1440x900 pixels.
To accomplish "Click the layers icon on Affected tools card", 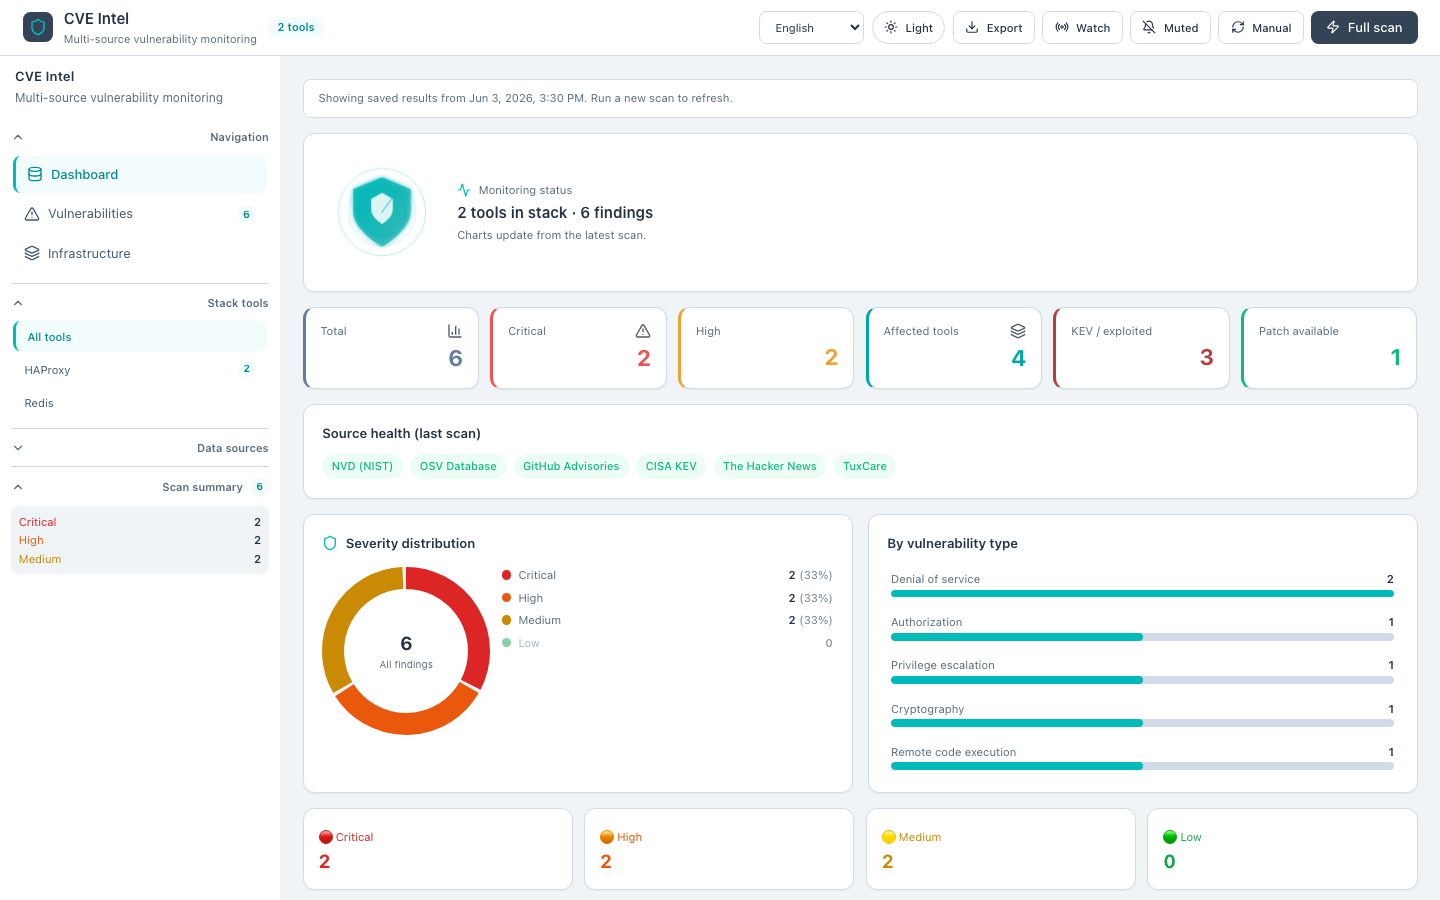I will [x=1018, y=331].
